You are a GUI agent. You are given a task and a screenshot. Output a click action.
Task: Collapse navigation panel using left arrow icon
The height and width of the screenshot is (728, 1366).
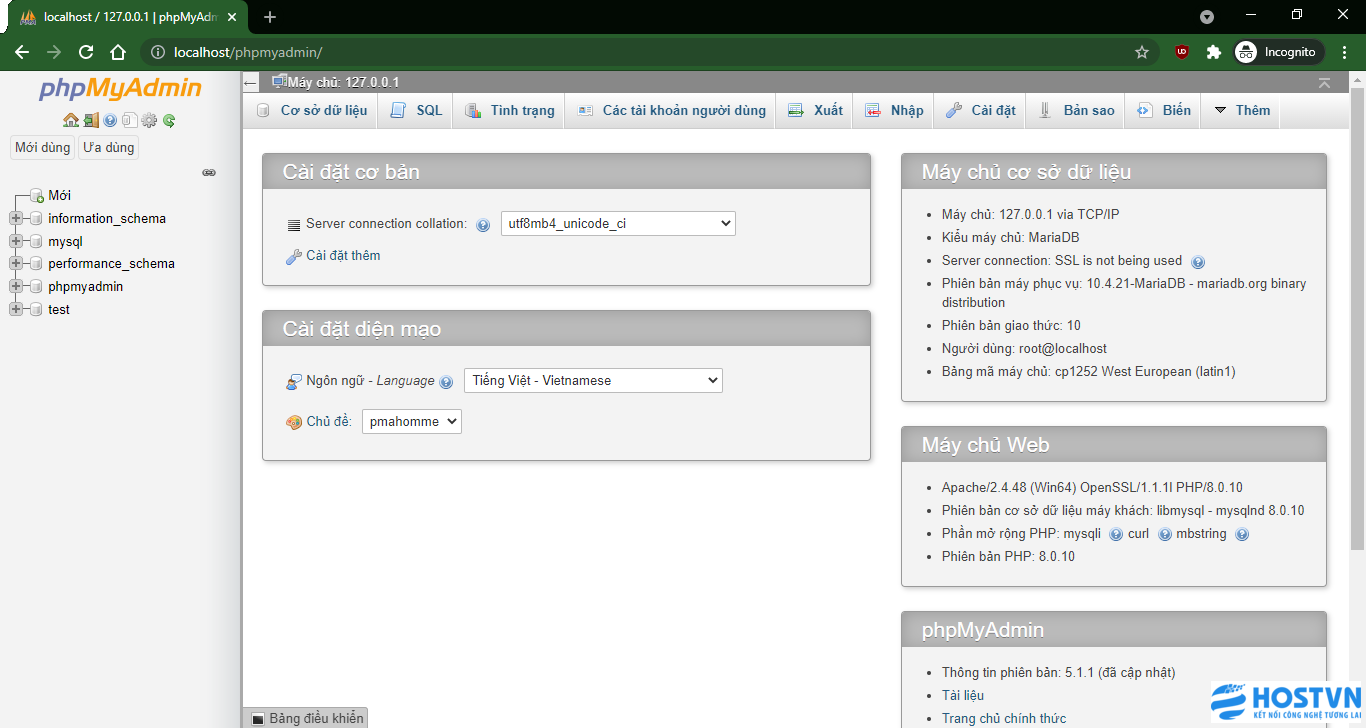(x=251, y=83)
